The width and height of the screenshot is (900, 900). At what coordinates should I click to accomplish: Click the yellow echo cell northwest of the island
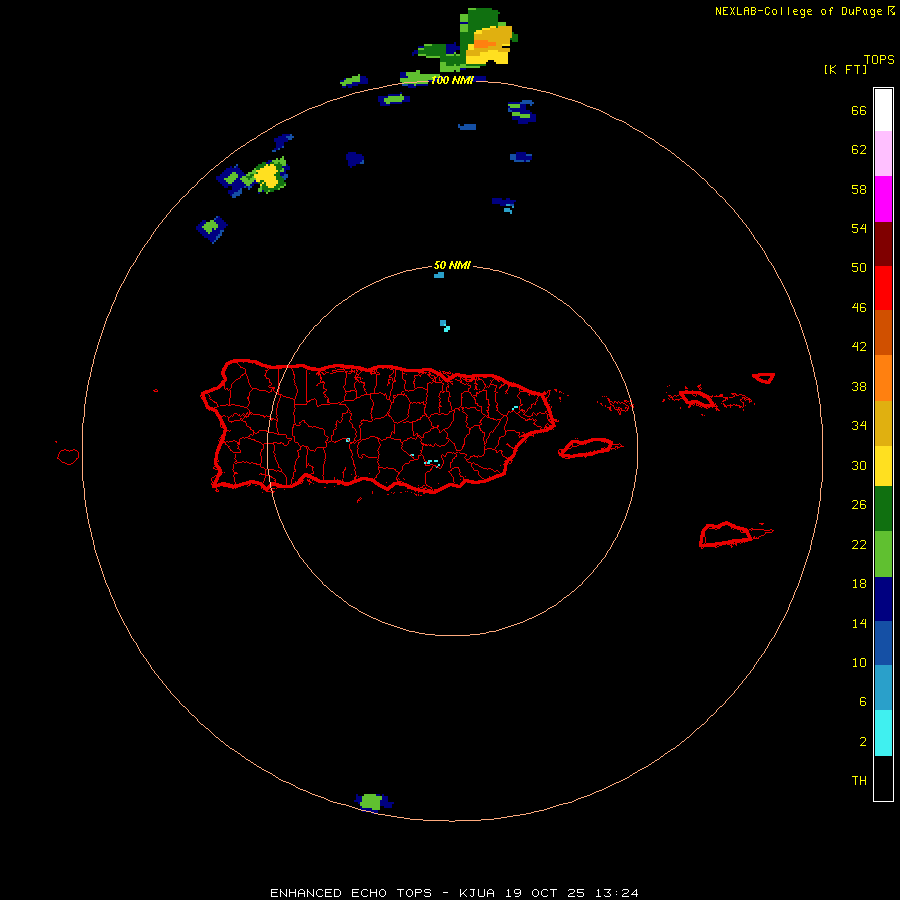267,174
